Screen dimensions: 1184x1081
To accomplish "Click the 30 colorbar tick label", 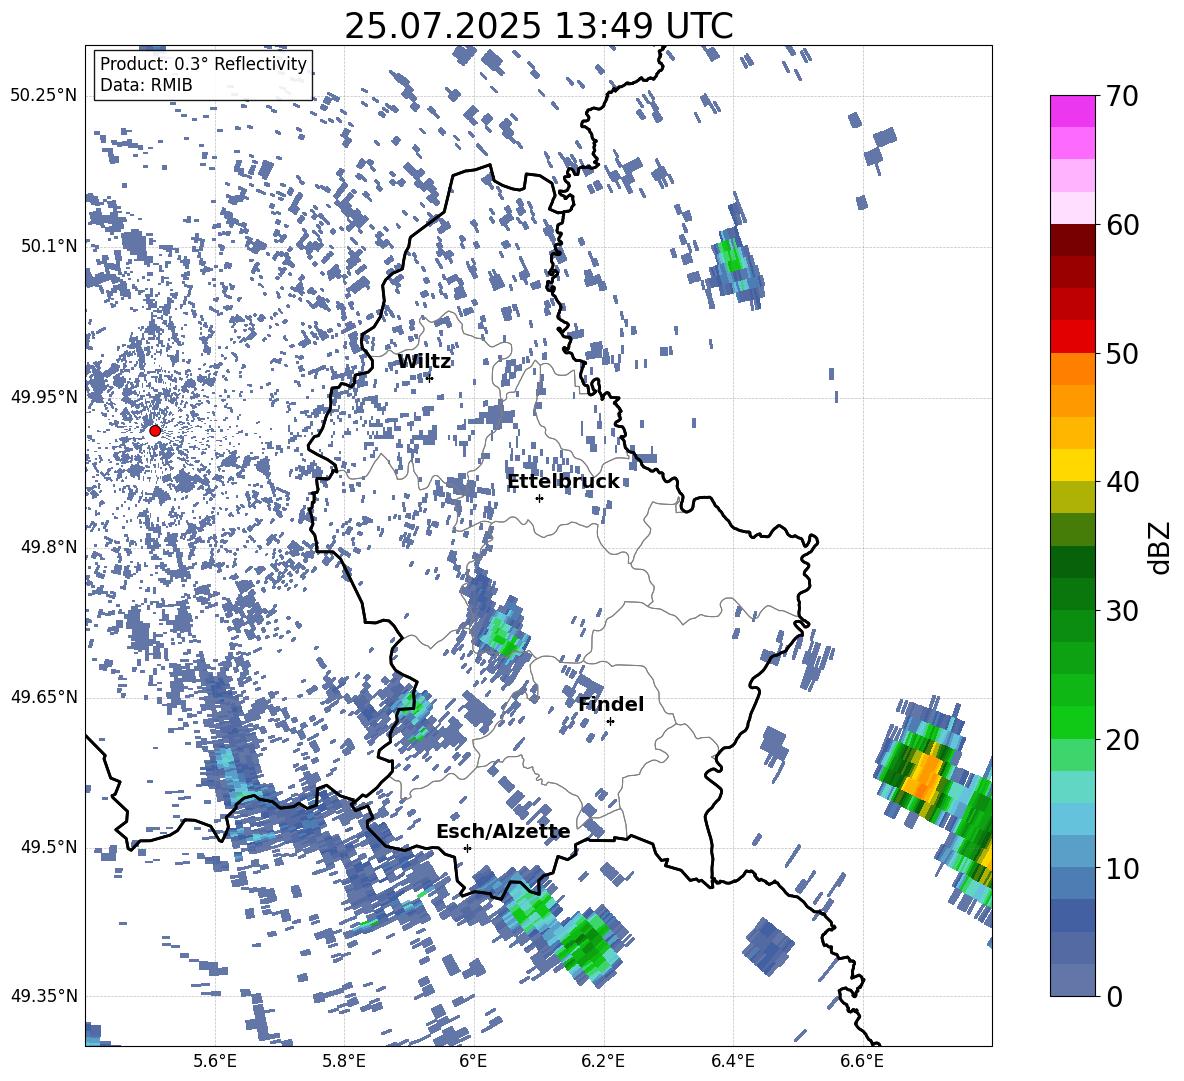I will point(1123,611).
